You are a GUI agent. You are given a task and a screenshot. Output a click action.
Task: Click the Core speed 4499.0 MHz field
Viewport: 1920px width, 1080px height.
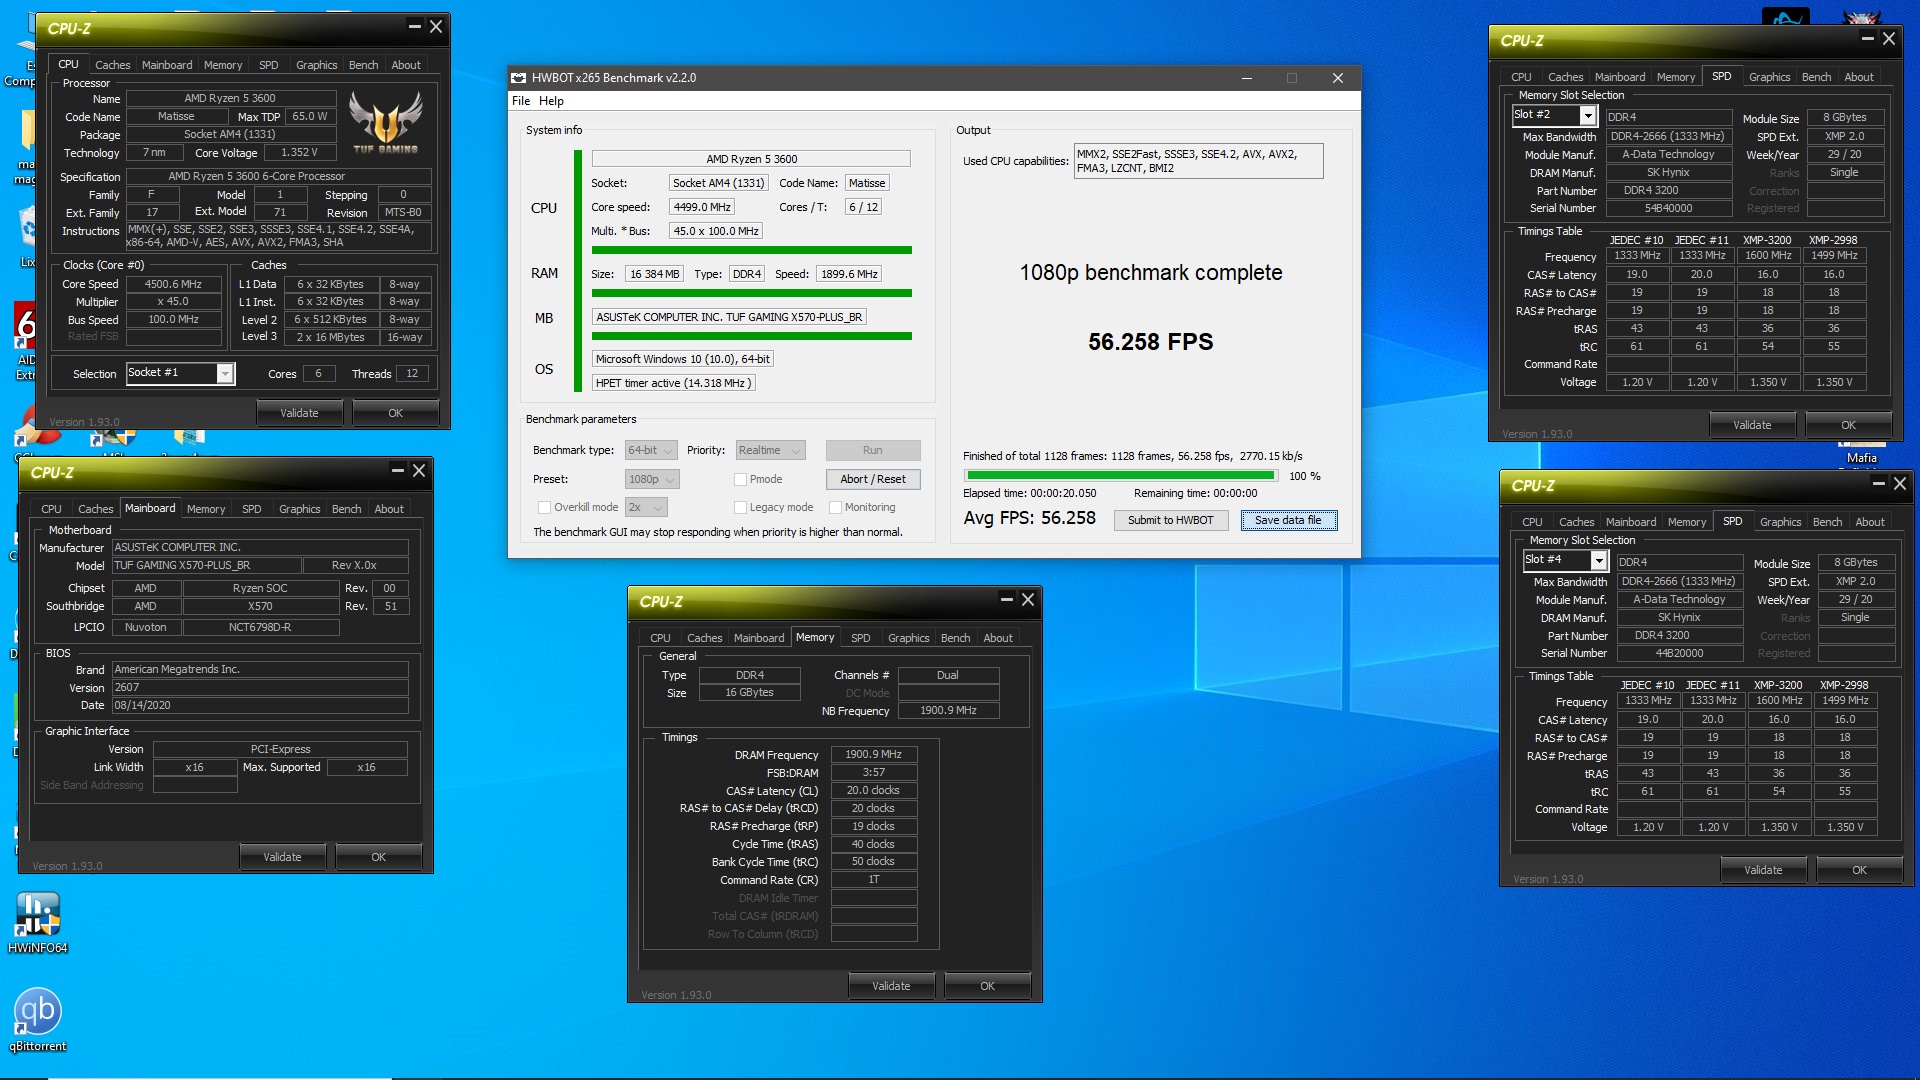tap(702, 207)
